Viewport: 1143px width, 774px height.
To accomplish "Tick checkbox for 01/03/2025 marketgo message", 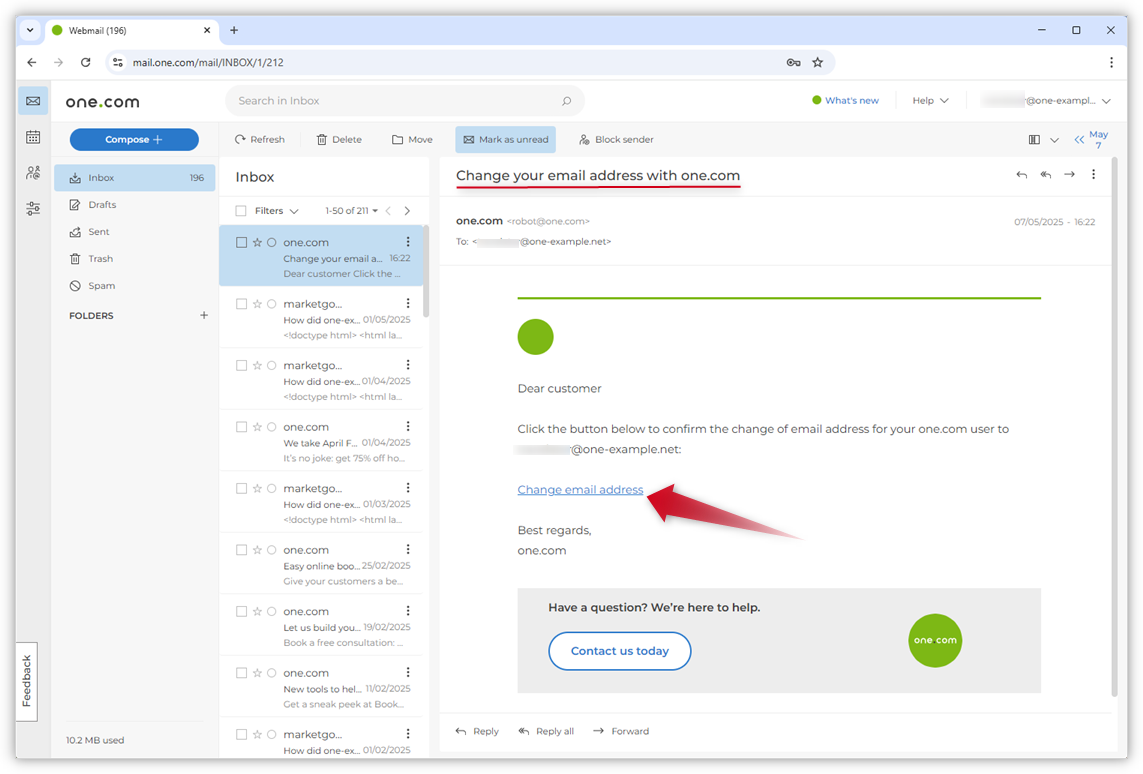I will 241,488.
